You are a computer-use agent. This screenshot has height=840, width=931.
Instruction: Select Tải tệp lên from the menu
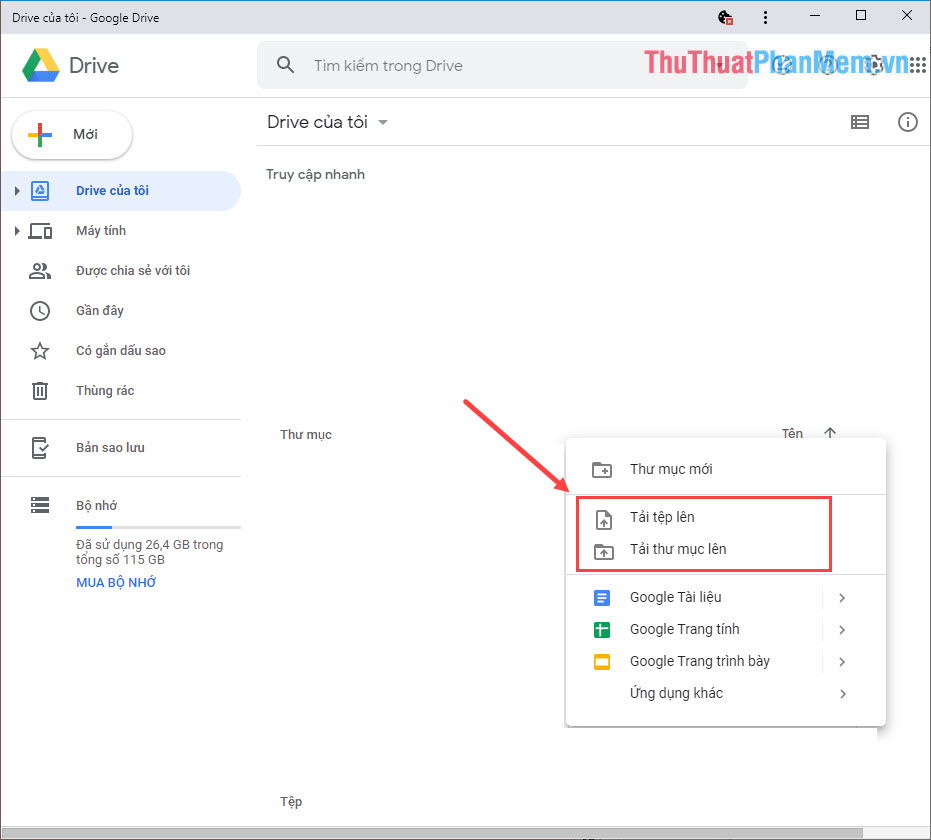pos(664,517)
